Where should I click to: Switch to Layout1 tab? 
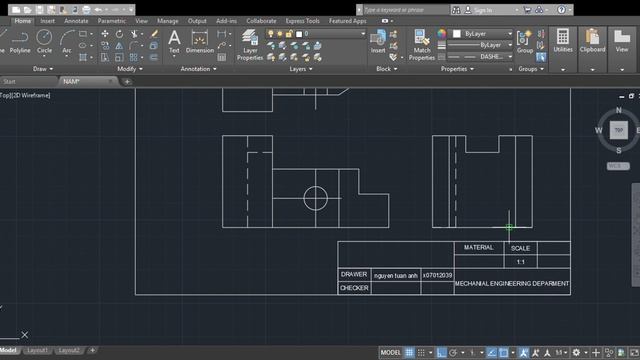[37, 350]
